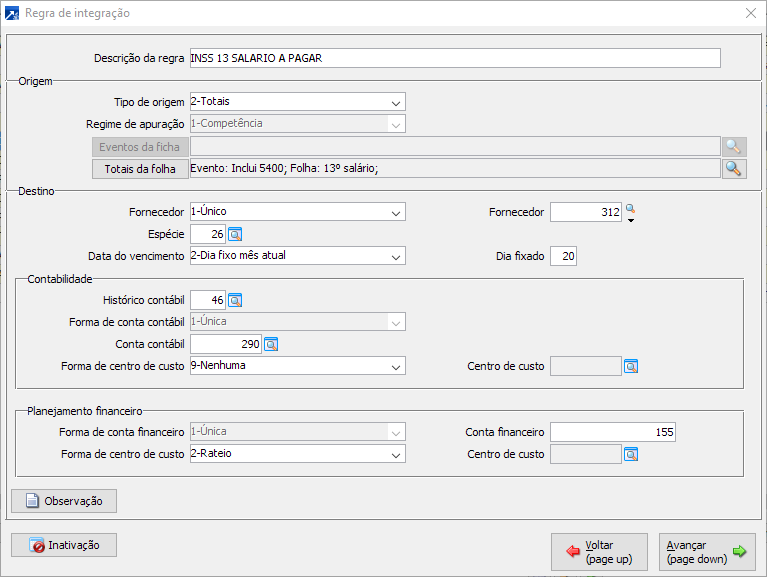Expand the Forma de conta financeiro dropdown
The image size is (771, 579).
click(396, 433)
